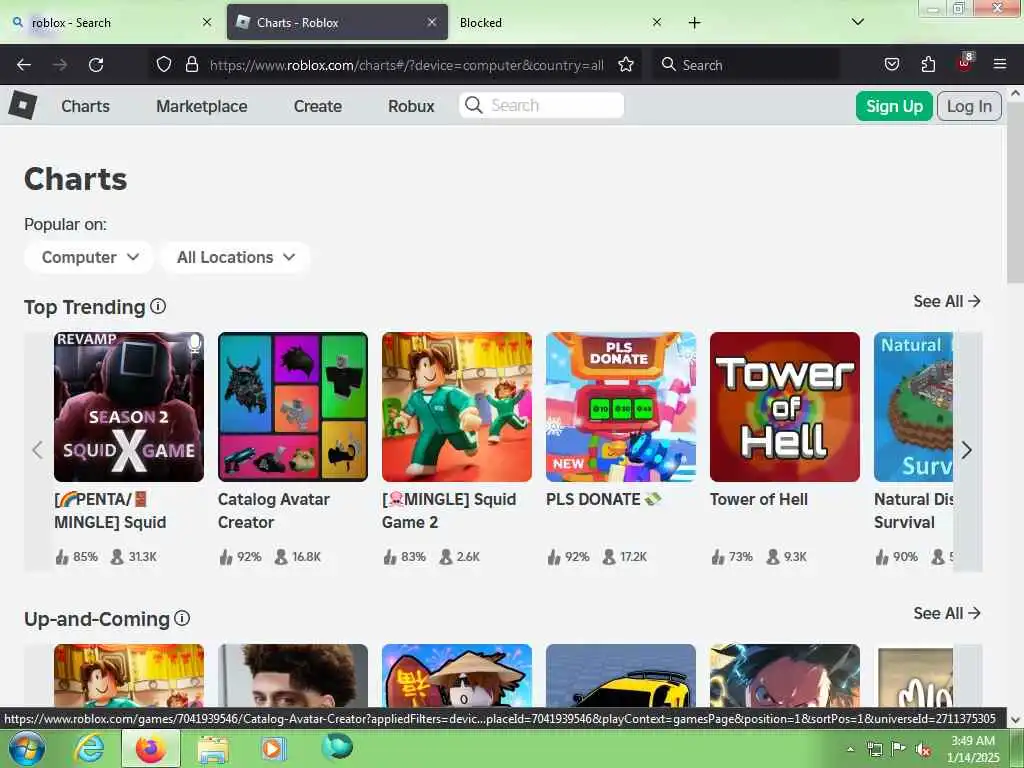Expand the Computer device dropdown
The height and width of the screenshot is (768, 1024).
coord(89,257)
